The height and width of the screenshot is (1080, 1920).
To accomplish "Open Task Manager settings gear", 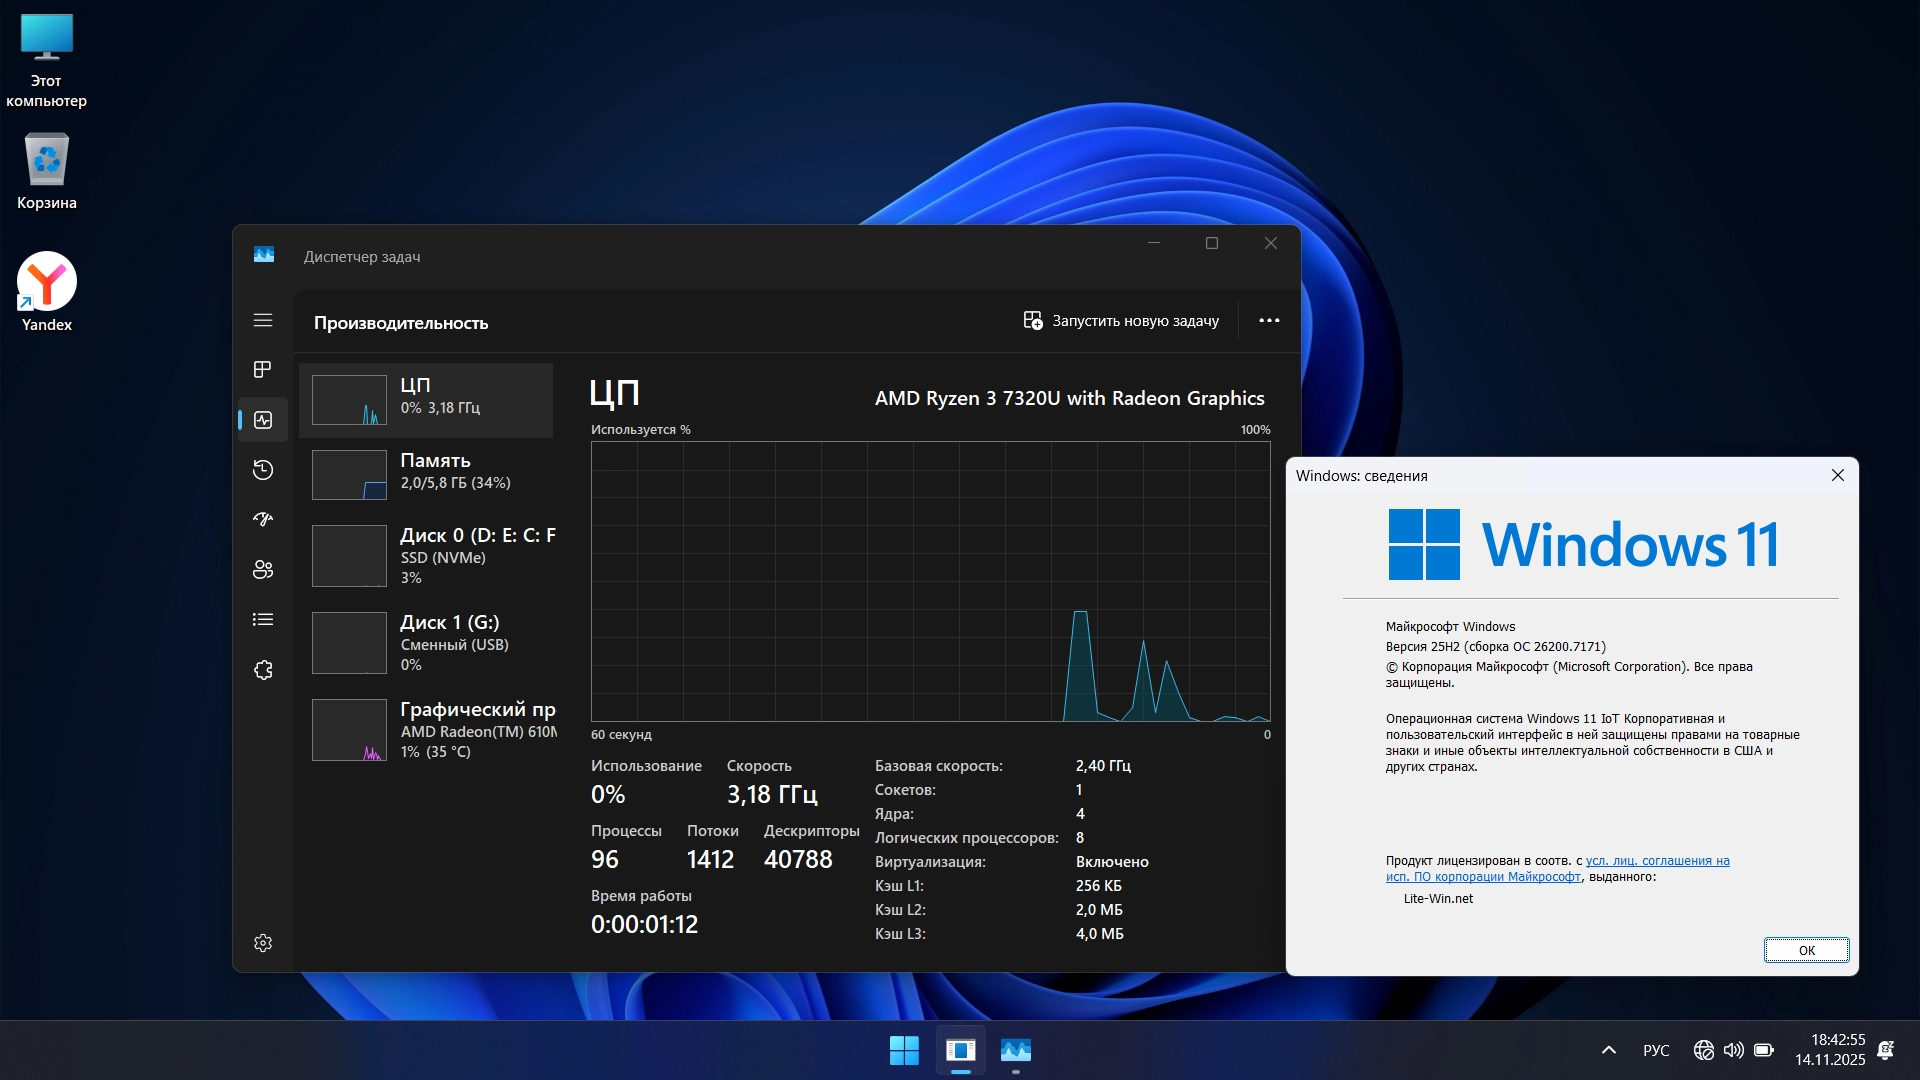I will coord(262,943).
